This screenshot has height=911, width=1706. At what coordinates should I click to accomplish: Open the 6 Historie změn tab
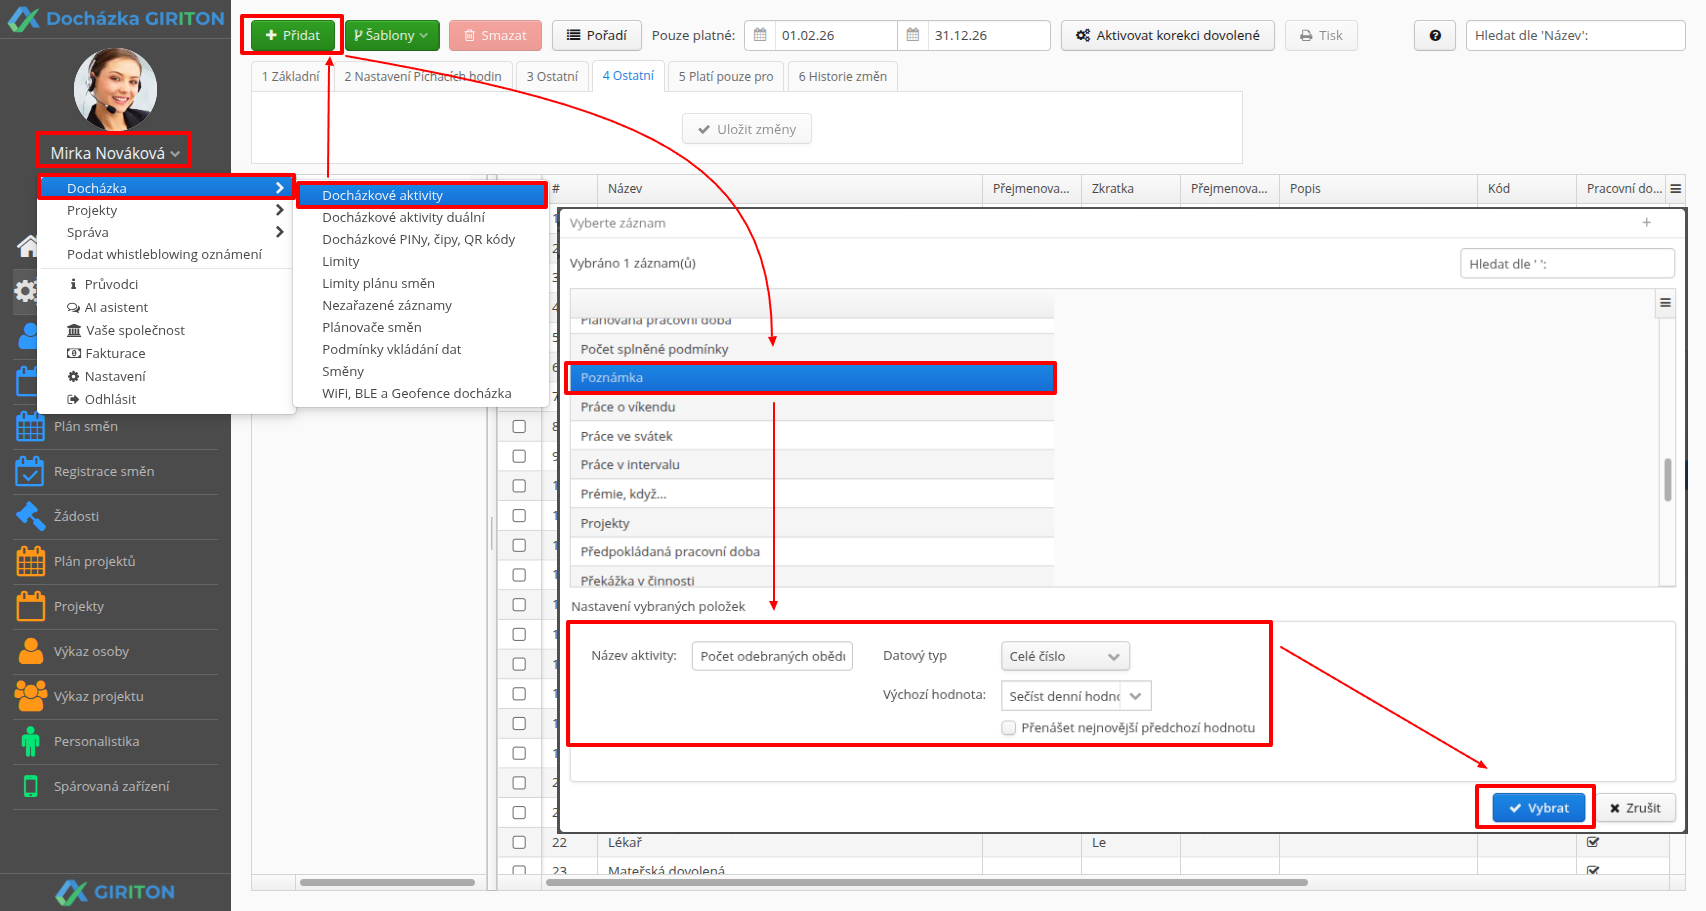tap(843, 76)
